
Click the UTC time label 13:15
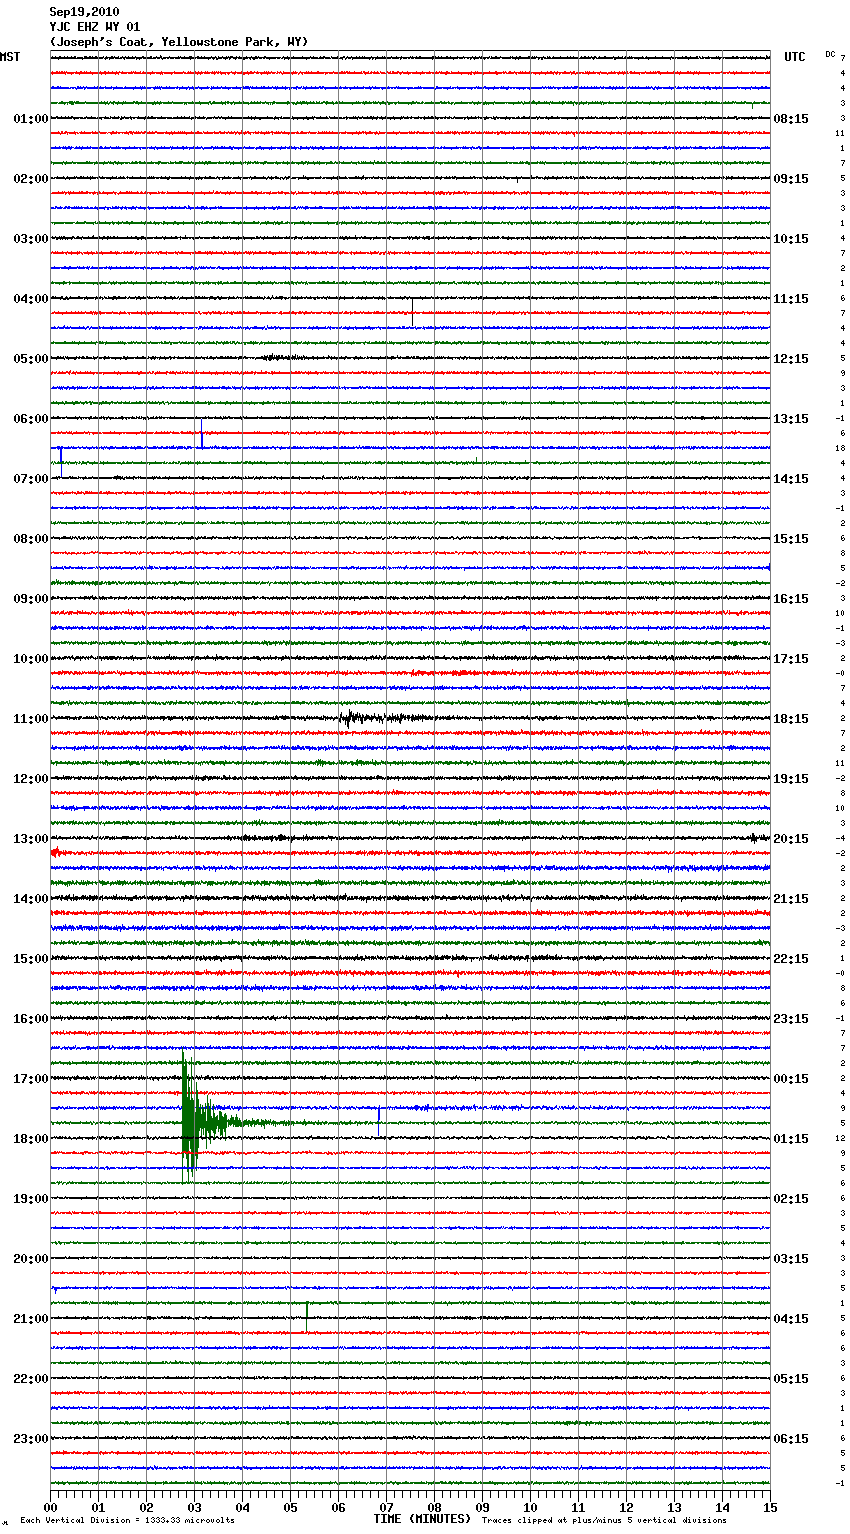pyautogui.click(x=791, y=419)
